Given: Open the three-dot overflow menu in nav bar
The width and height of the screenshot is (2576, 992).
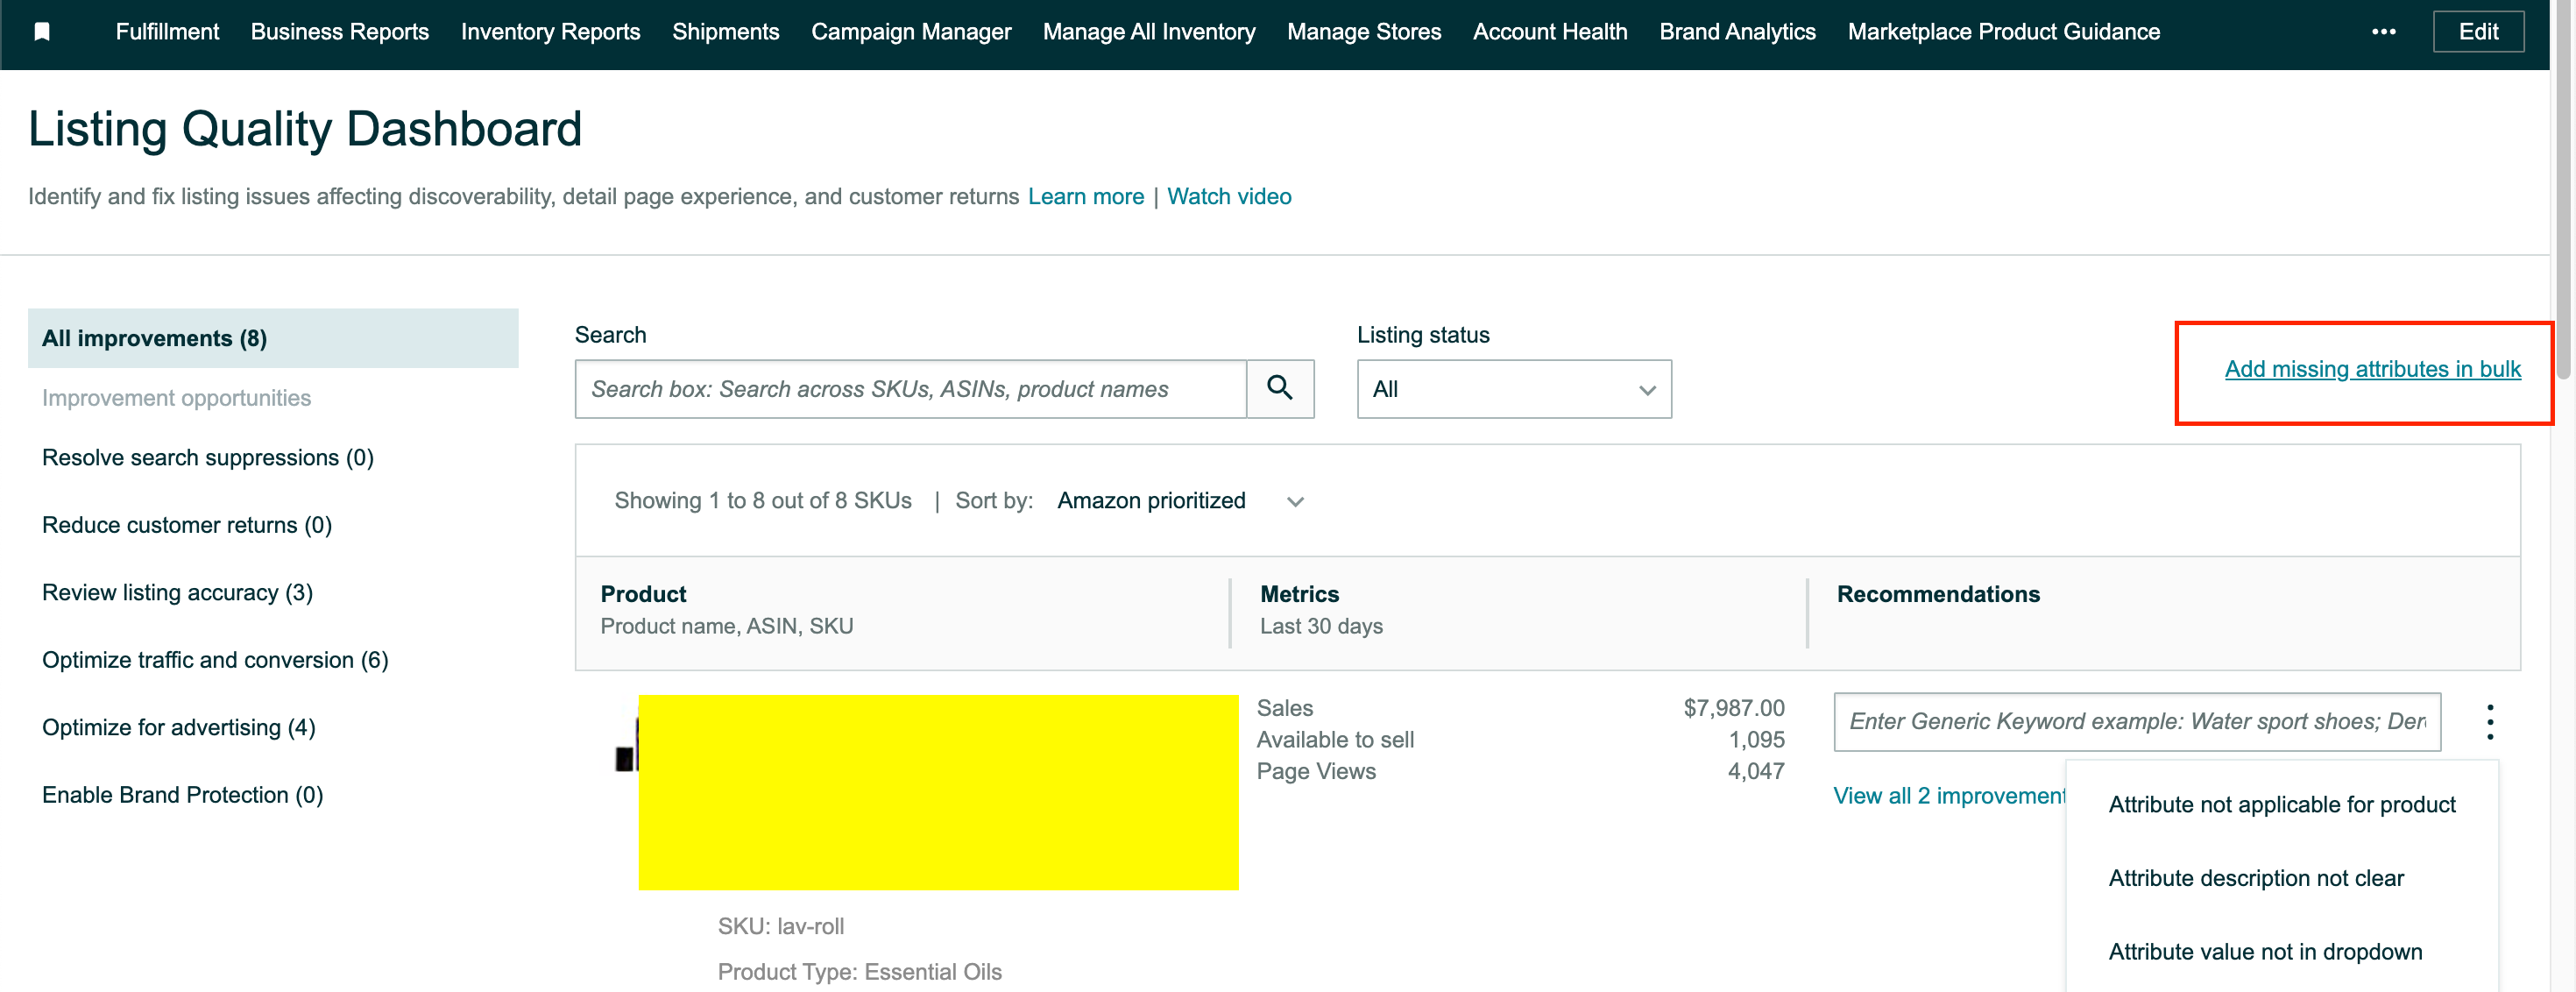Looking at the screenshot, I should pyautogui.click(x=2383, y=32).
